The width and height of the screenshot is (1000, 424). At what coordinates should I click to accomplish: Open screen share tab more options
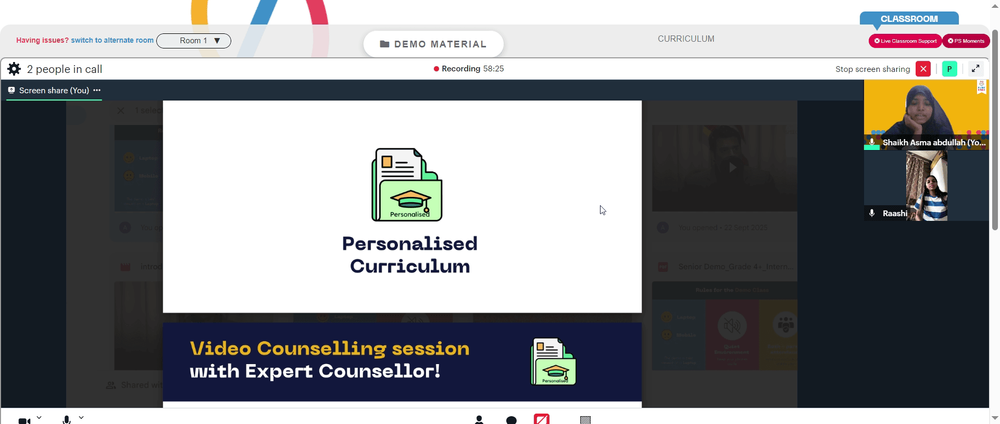97,91
